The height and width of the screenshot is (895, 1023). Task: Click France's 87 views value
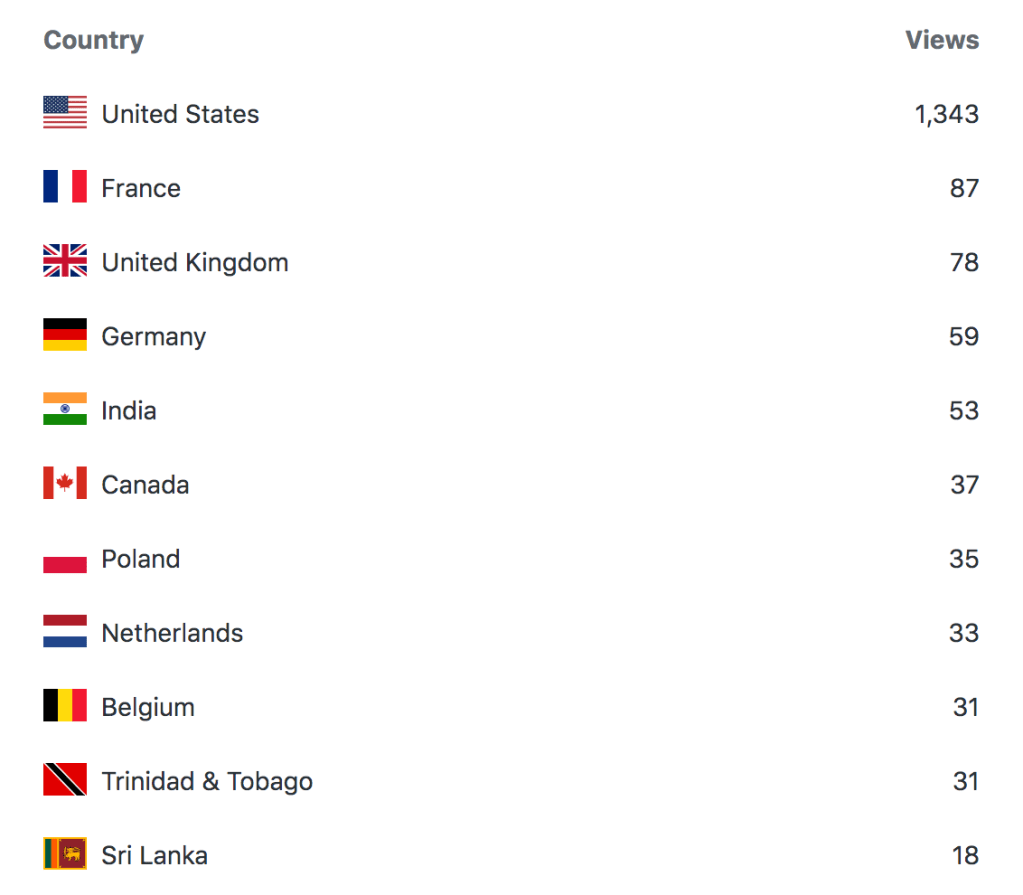pyautogui.click(x=964, y=188)
